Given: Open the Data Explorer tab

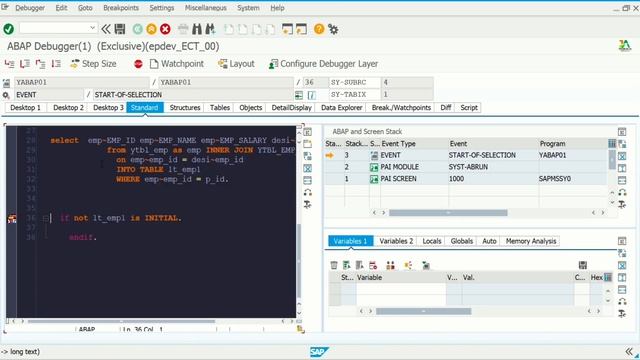Looking at the screenshot, I should coord(342,107).
